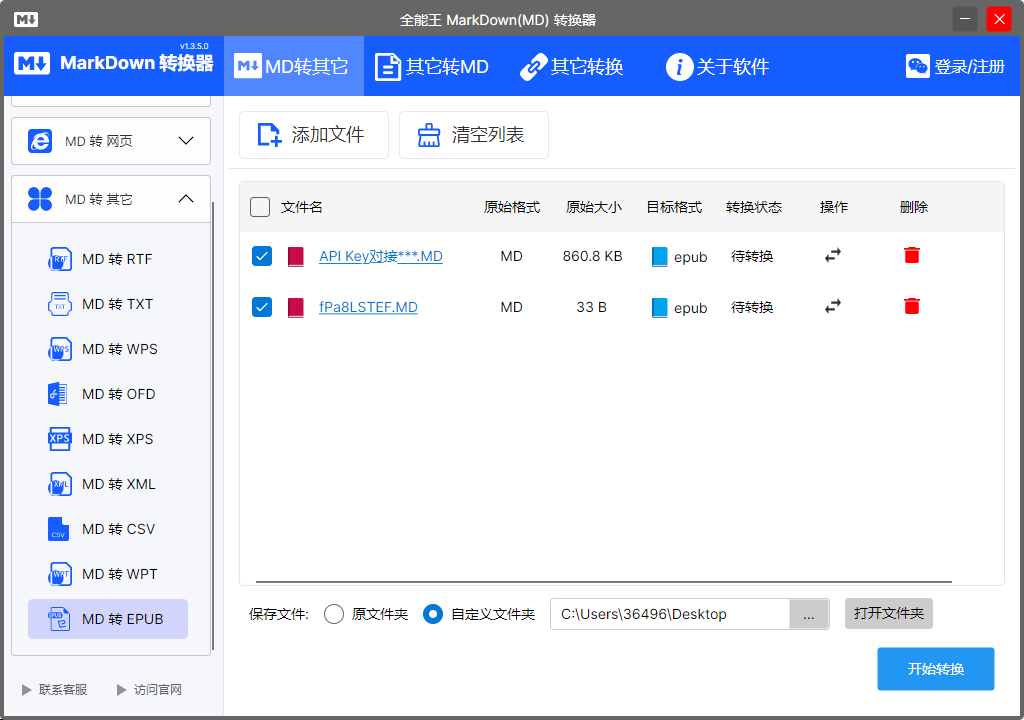Select MD 转 EPUB conversion option

pos(108,619)
